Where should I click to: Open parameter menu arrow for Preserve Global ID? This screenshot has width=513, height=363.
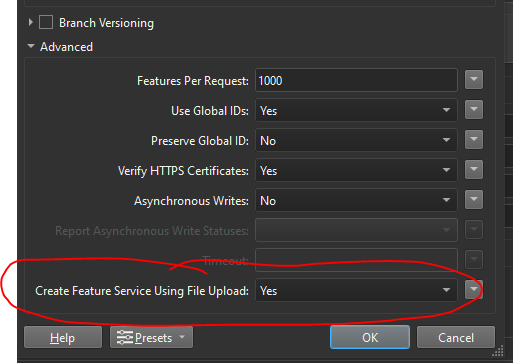point(474,140)
